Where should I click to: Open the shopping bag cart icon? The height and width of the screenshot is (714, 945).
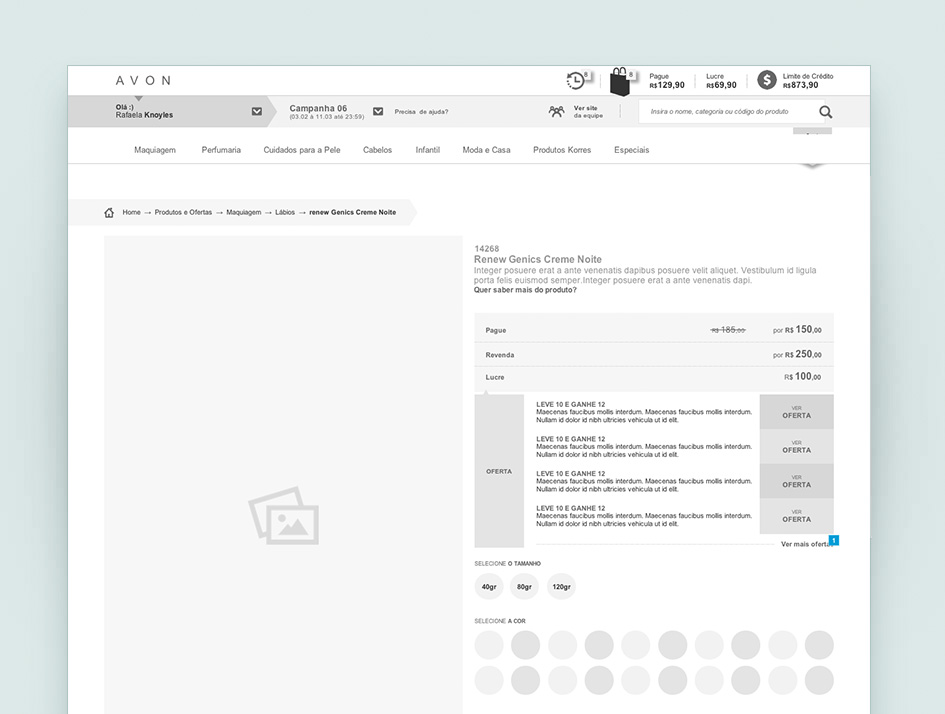(x=620, y=81)
